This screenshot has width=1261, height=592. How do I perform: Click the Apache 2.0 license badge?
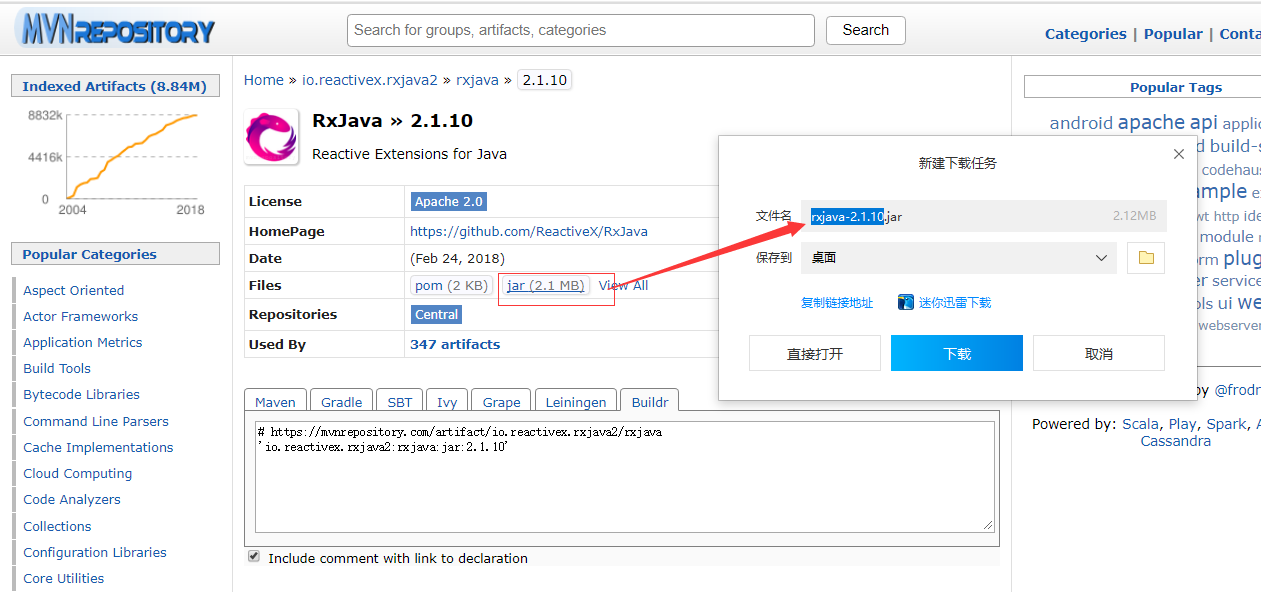click(x=449, y=201)
